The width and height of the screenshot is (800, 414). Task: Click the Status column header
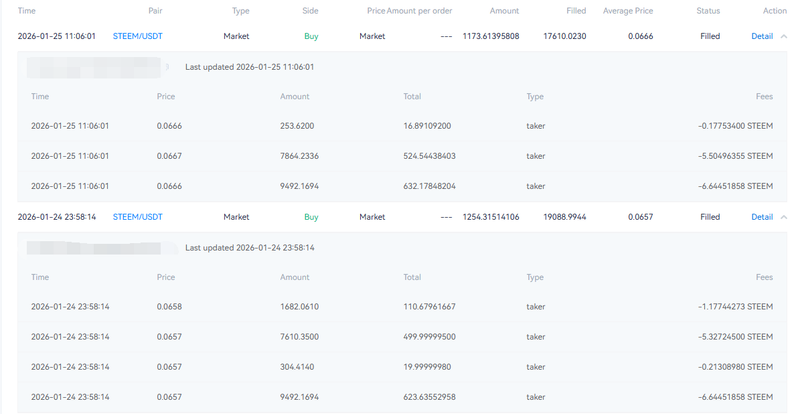(x=708, y=10)
